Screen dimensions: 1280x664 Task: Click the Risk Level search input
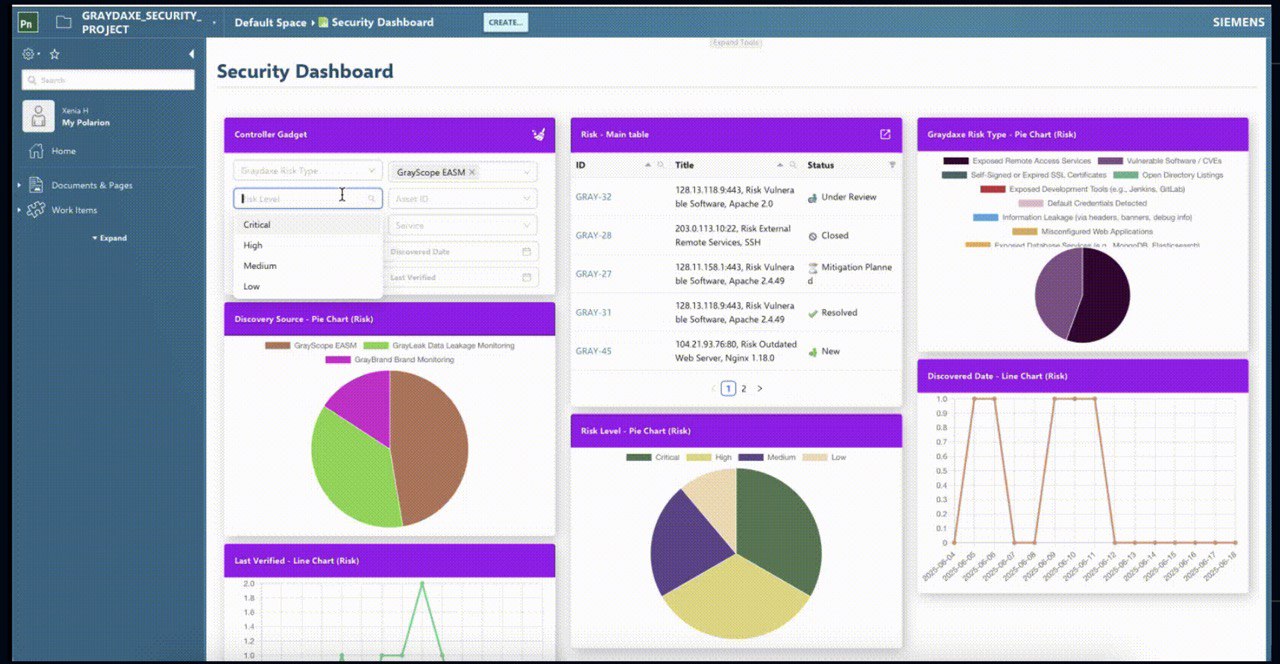[308, 198]
